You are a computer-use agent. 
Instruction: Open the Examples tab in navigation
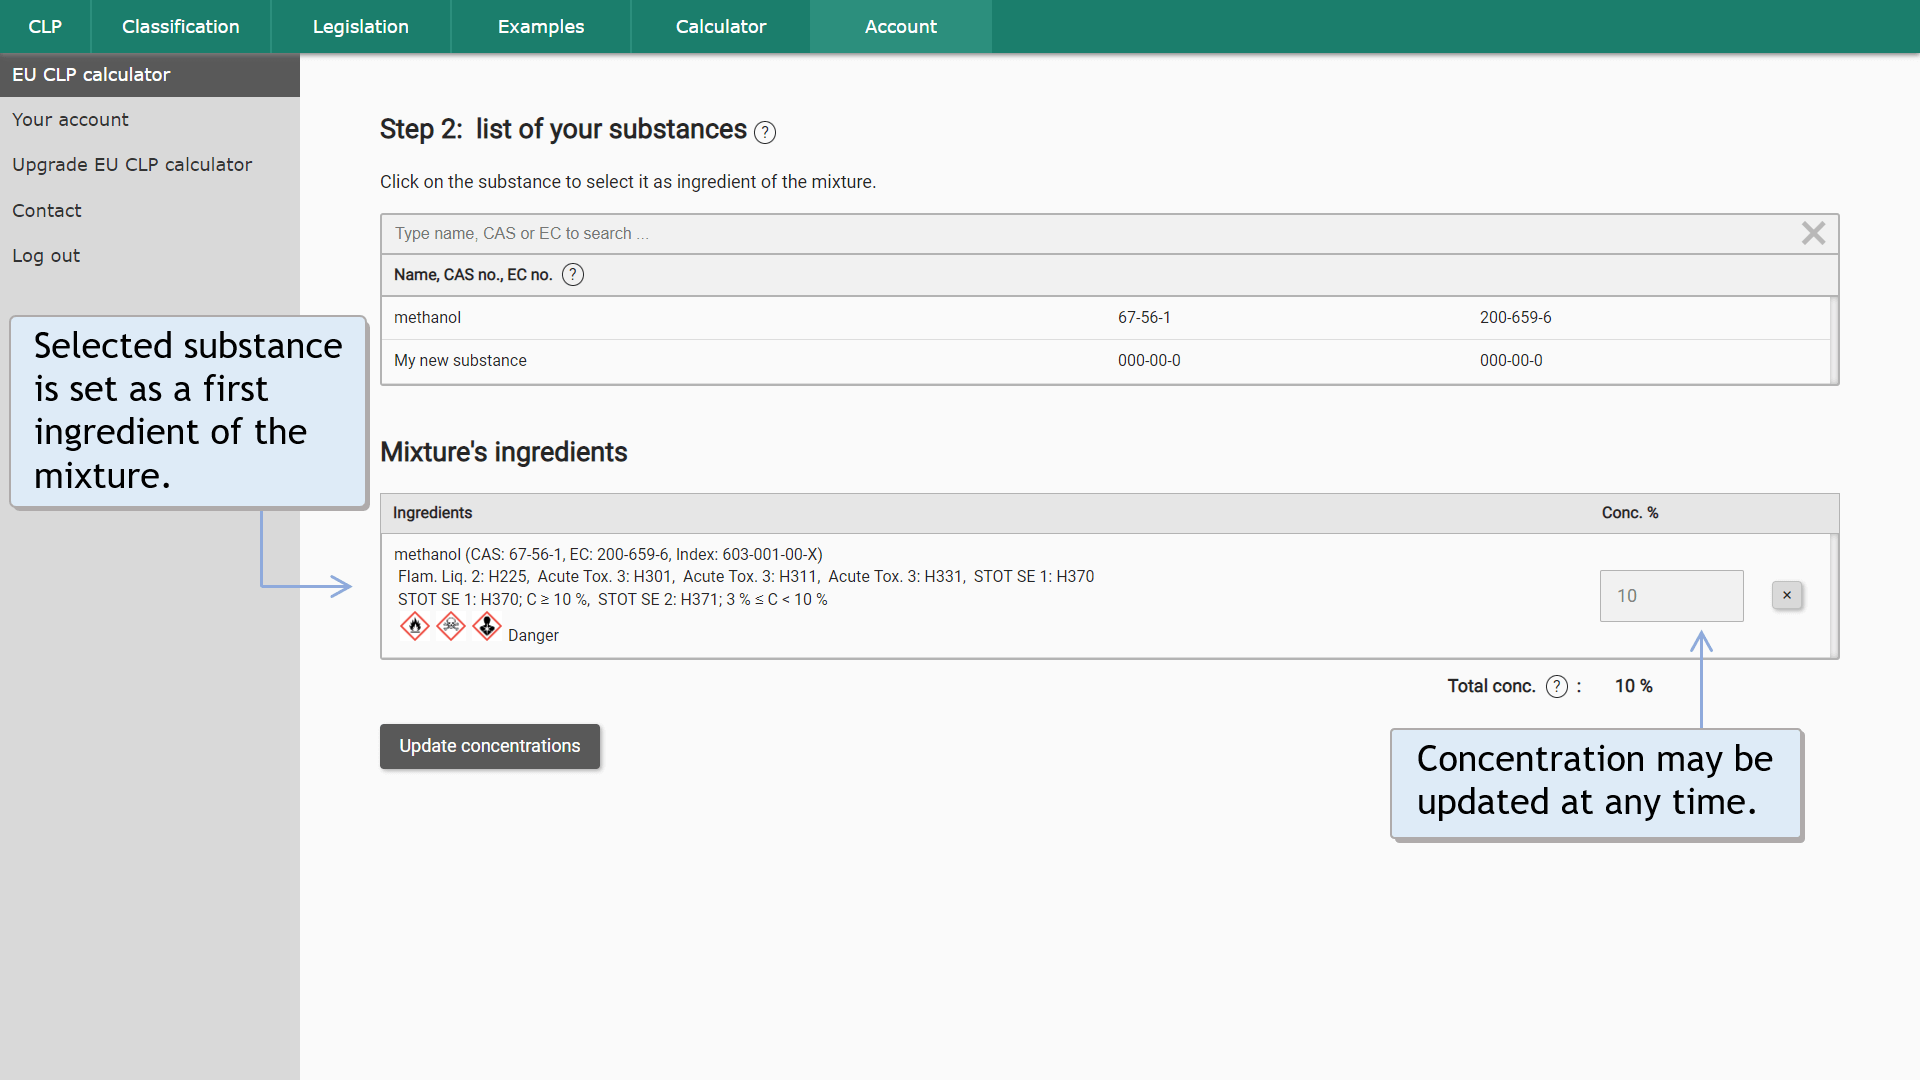539,25
